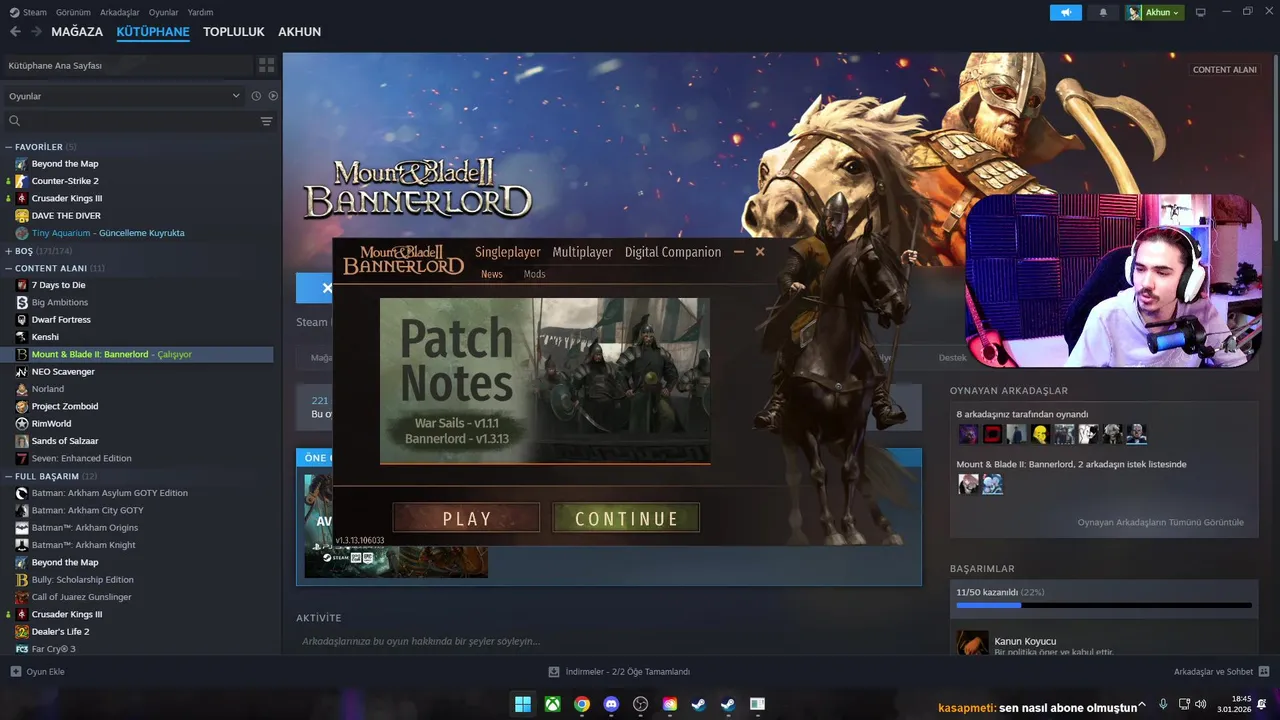
Task: Click achievements progress bar
Action: pos(1104,605)
